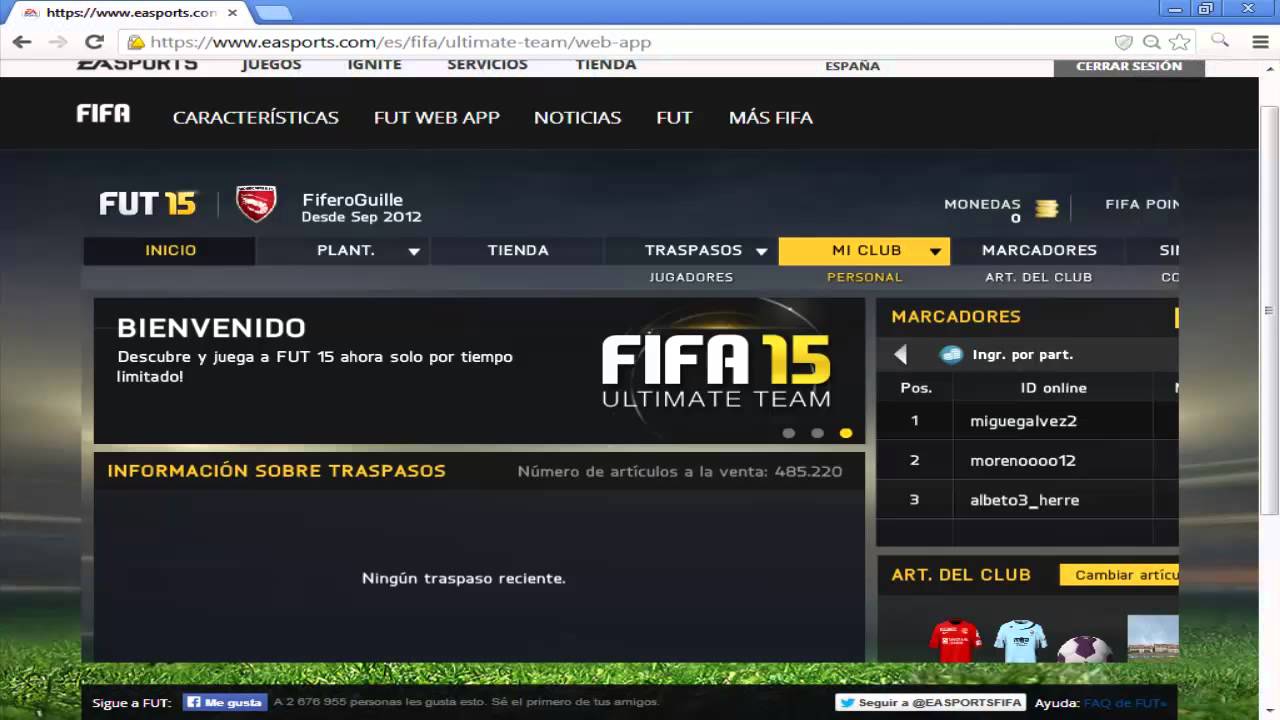Image resolution: width=1280 pixels, height=720 pixels.
Task: Expand the PLANT. dropdown menu
Action: pyautogui.click(x=414, y=252)
